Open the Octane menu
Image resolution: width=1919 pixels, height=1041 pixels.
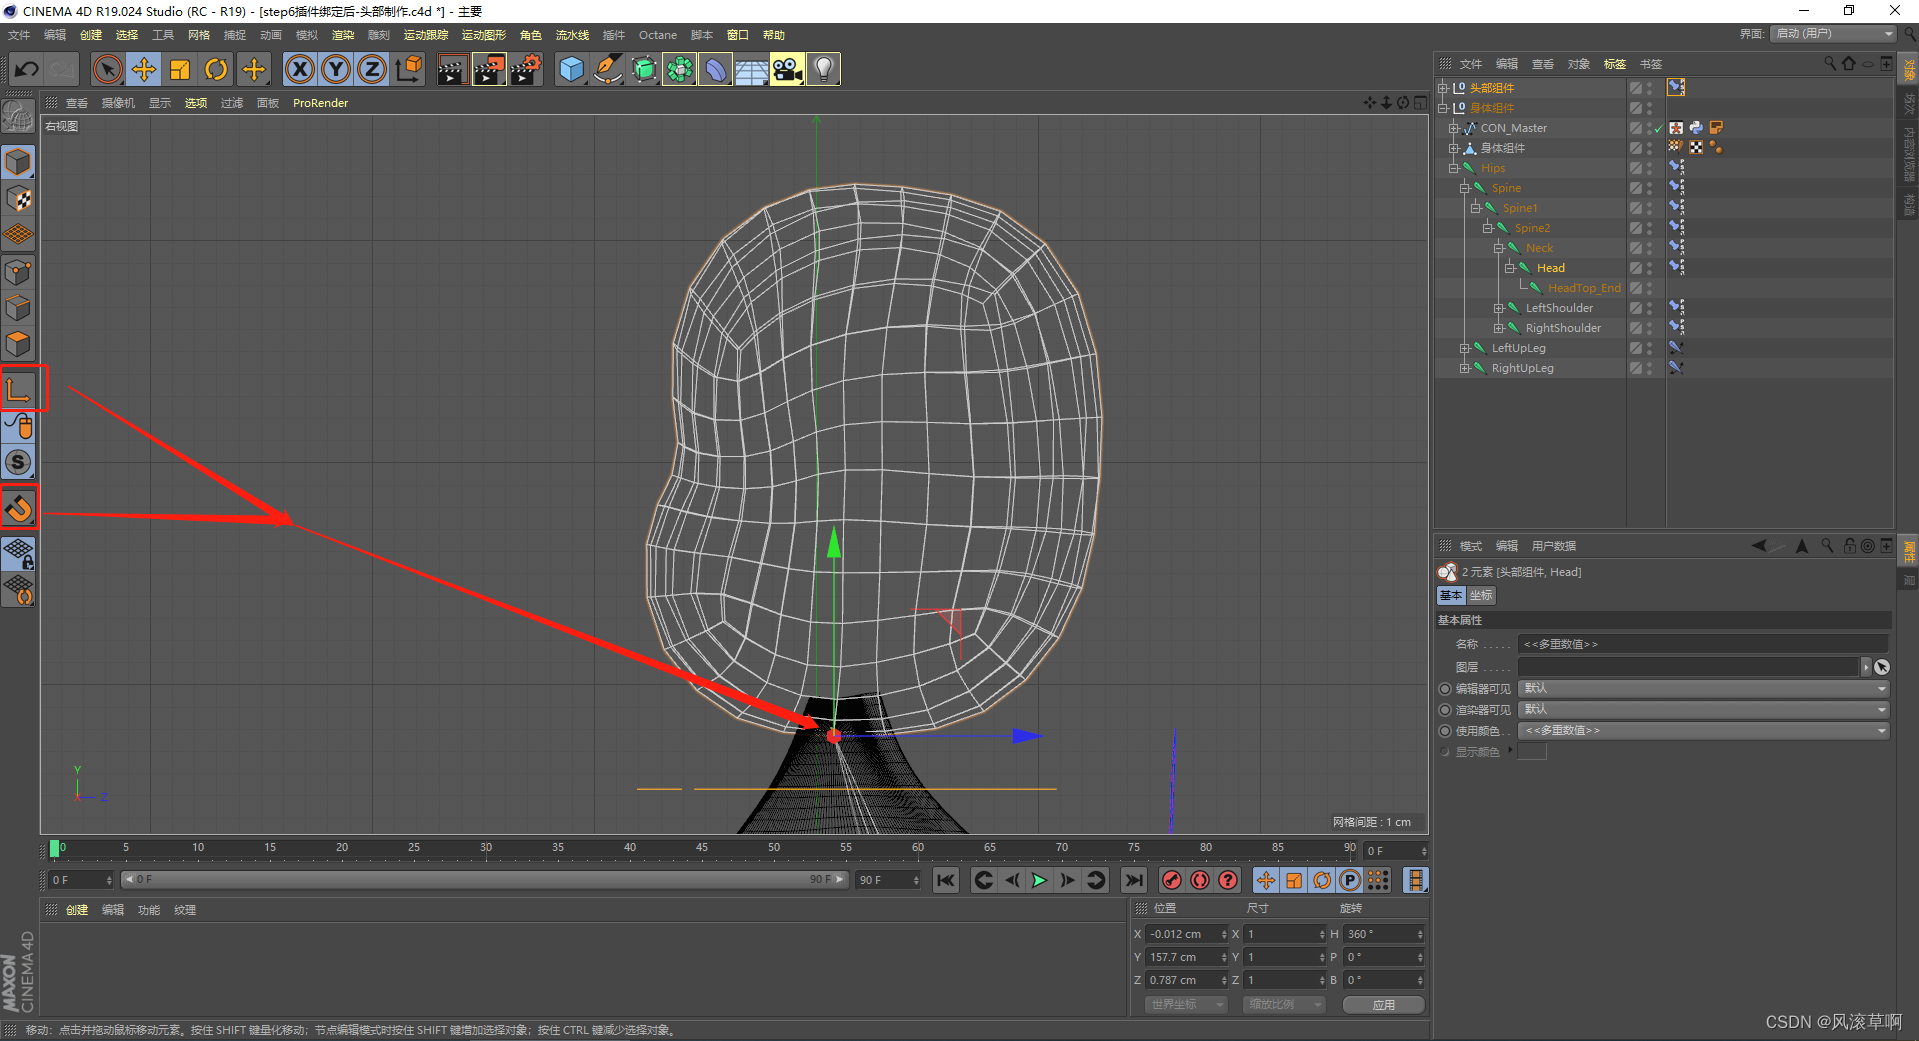click(x=657, y=34)
